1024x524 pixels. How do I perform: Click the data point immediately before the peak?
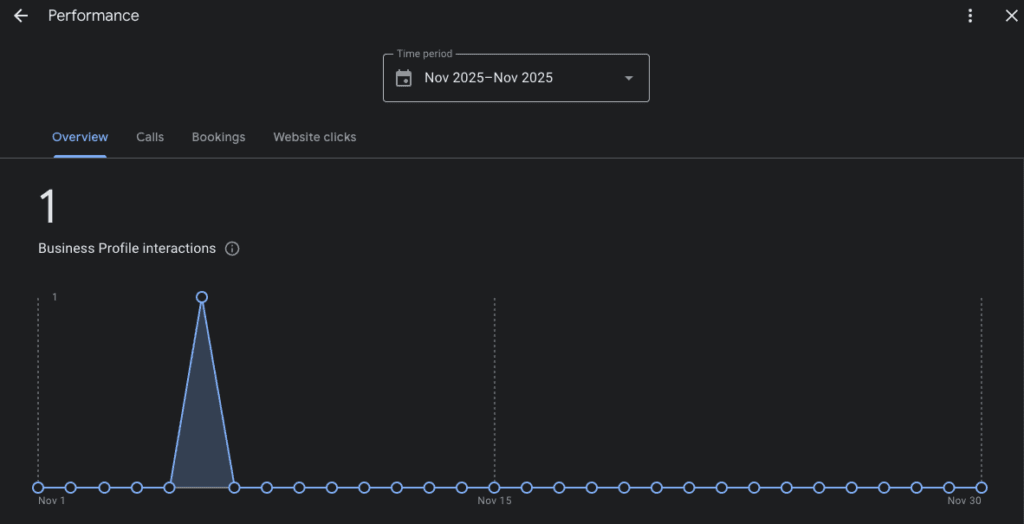tap(169, 488)
